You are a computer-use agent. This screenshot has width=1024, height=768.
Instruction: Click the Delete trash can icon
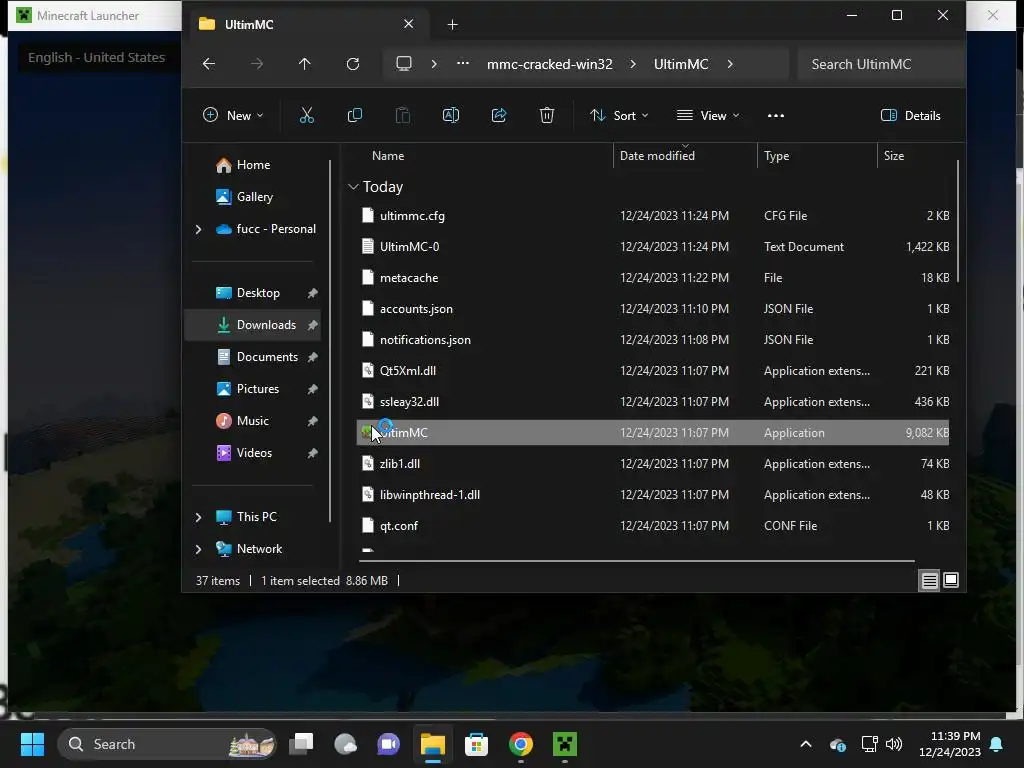[x=547, y=116]
